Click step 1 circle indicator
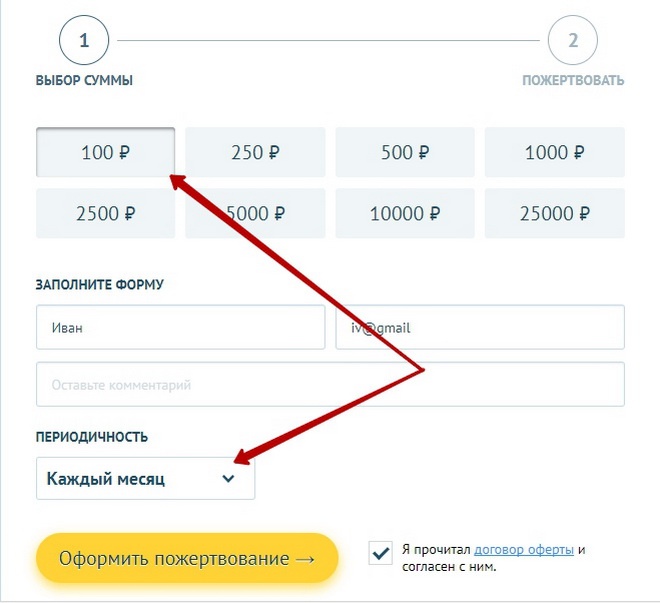Viewport: 660px width, 603px height. coord(84,41)
